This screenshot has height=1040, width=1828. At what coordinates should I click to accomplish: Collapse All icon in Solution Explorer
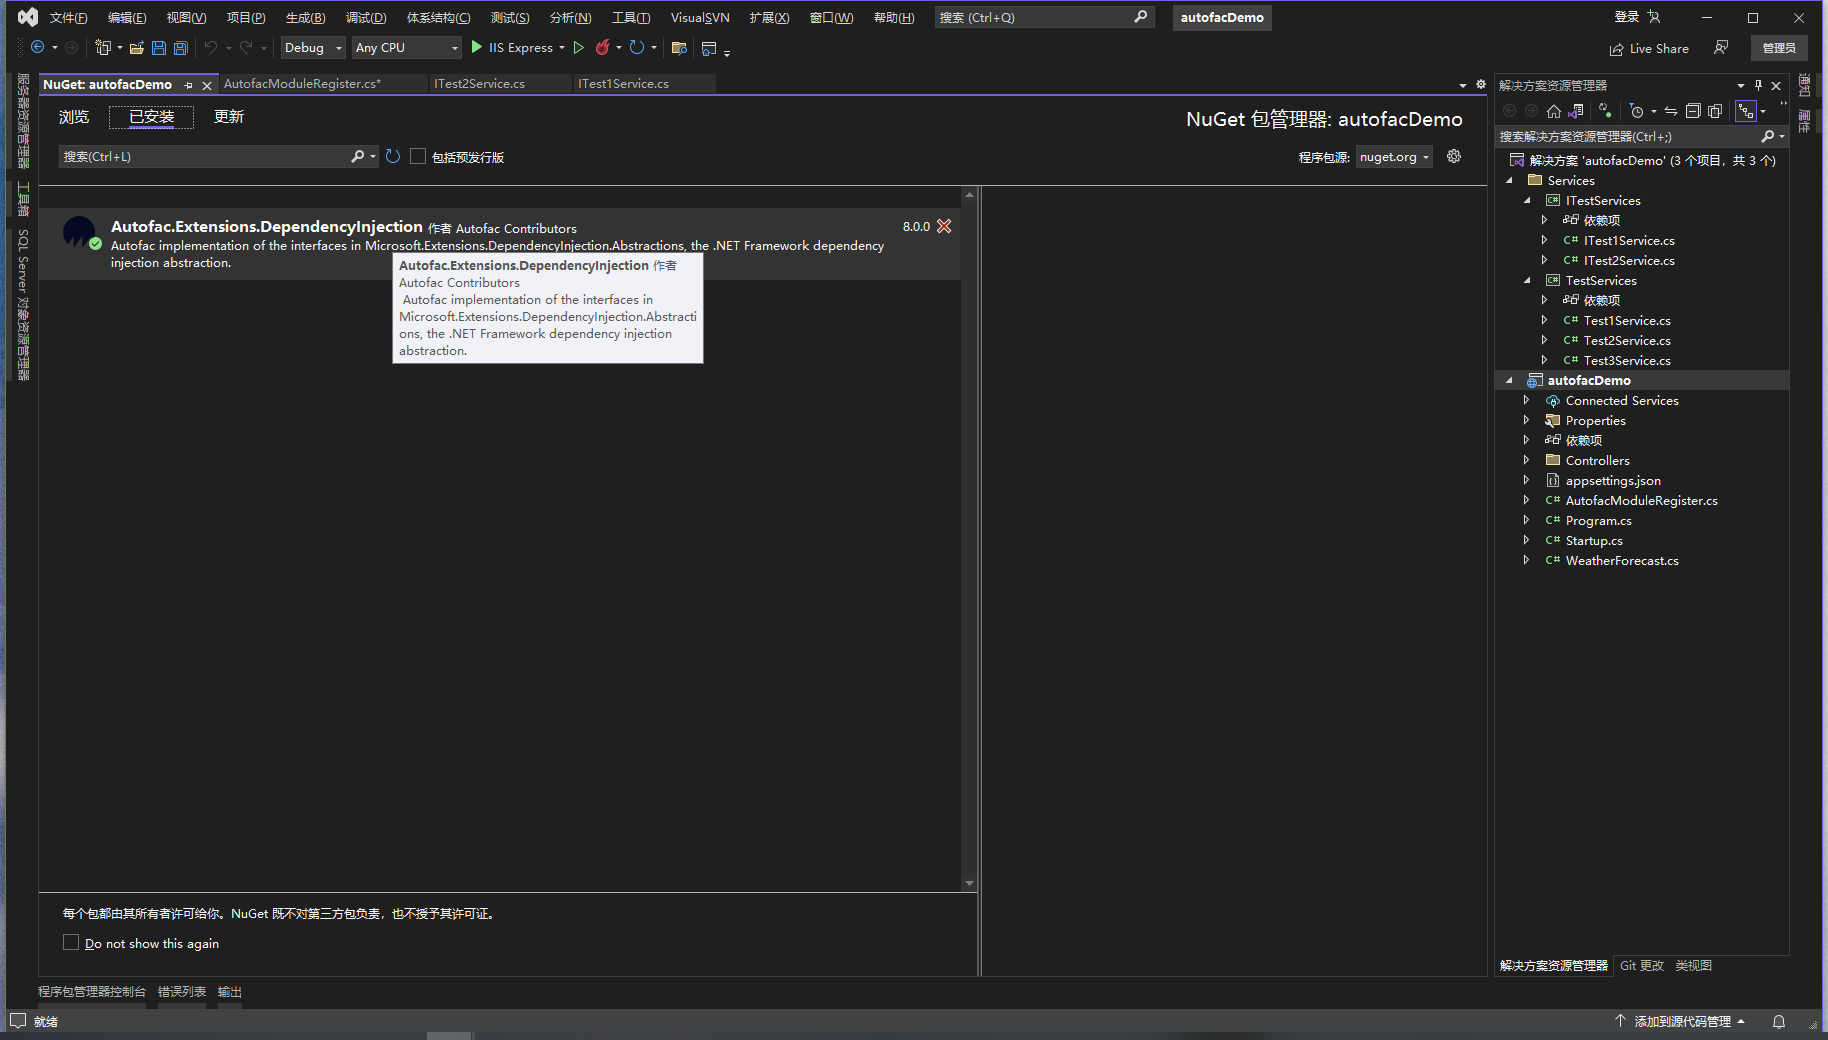(x=1693, y=111)
